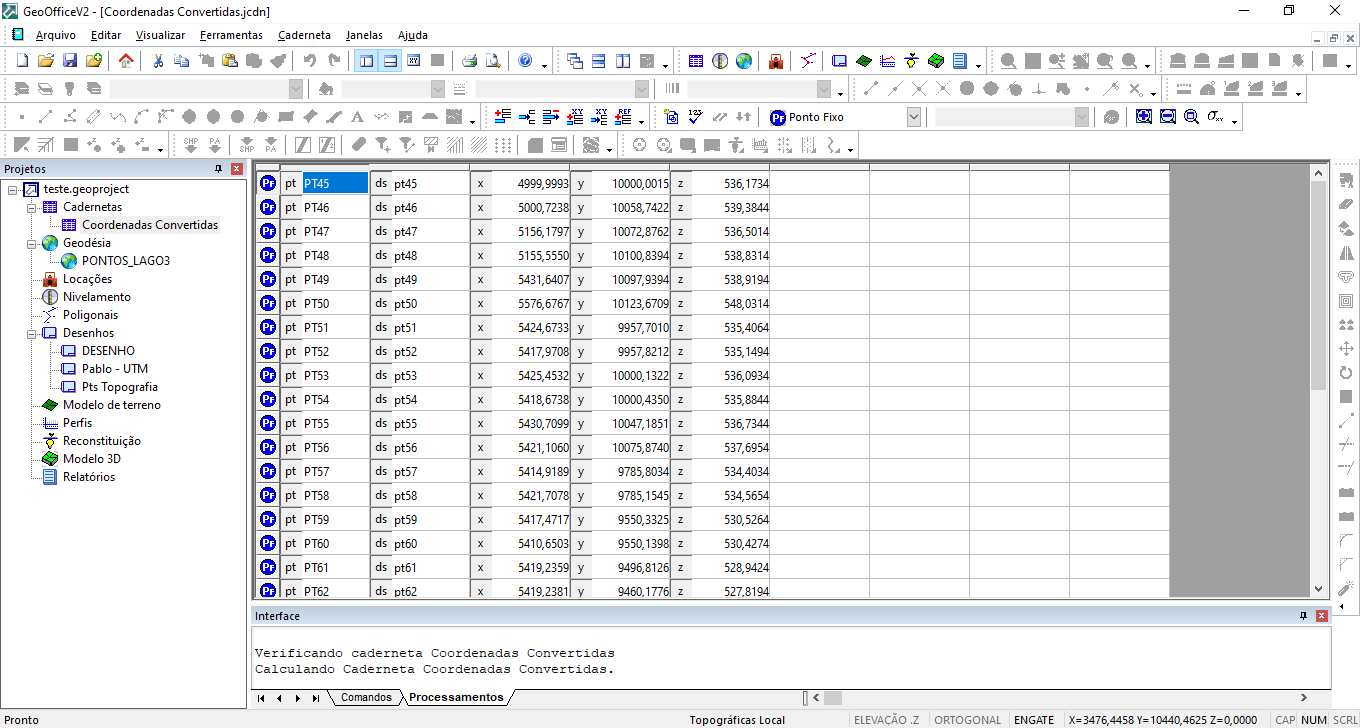Toggle ELEVAÇÃO .Z in status bar

tap(886, 720)
